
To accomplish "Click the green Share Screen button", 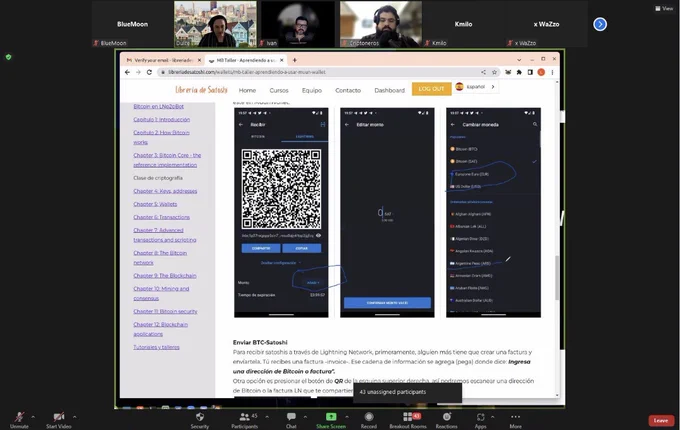I will coord(331,420).
